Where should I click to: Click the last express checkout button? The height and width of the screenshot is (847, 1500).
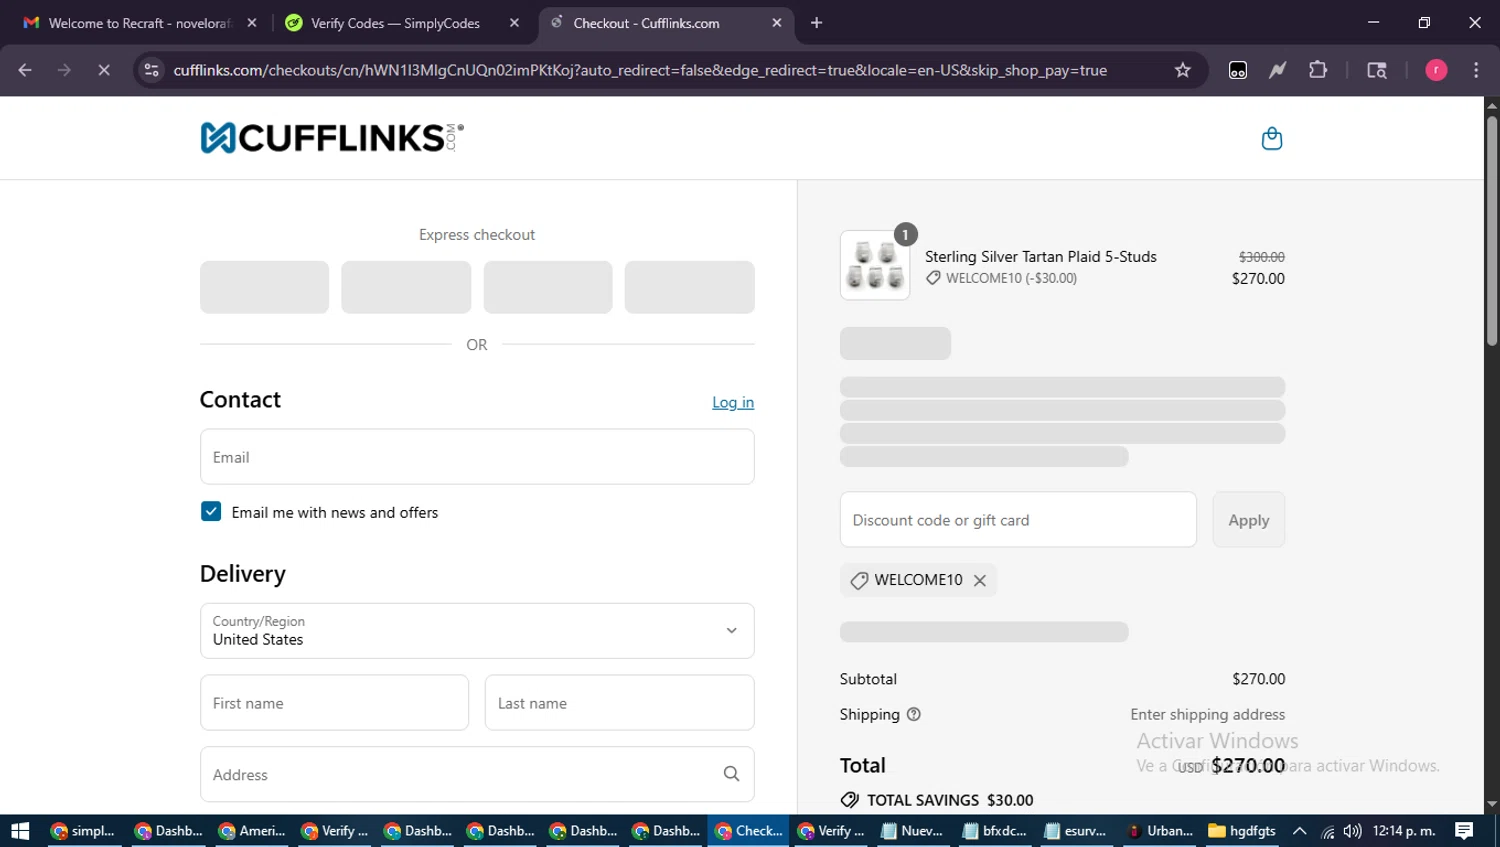689,287
